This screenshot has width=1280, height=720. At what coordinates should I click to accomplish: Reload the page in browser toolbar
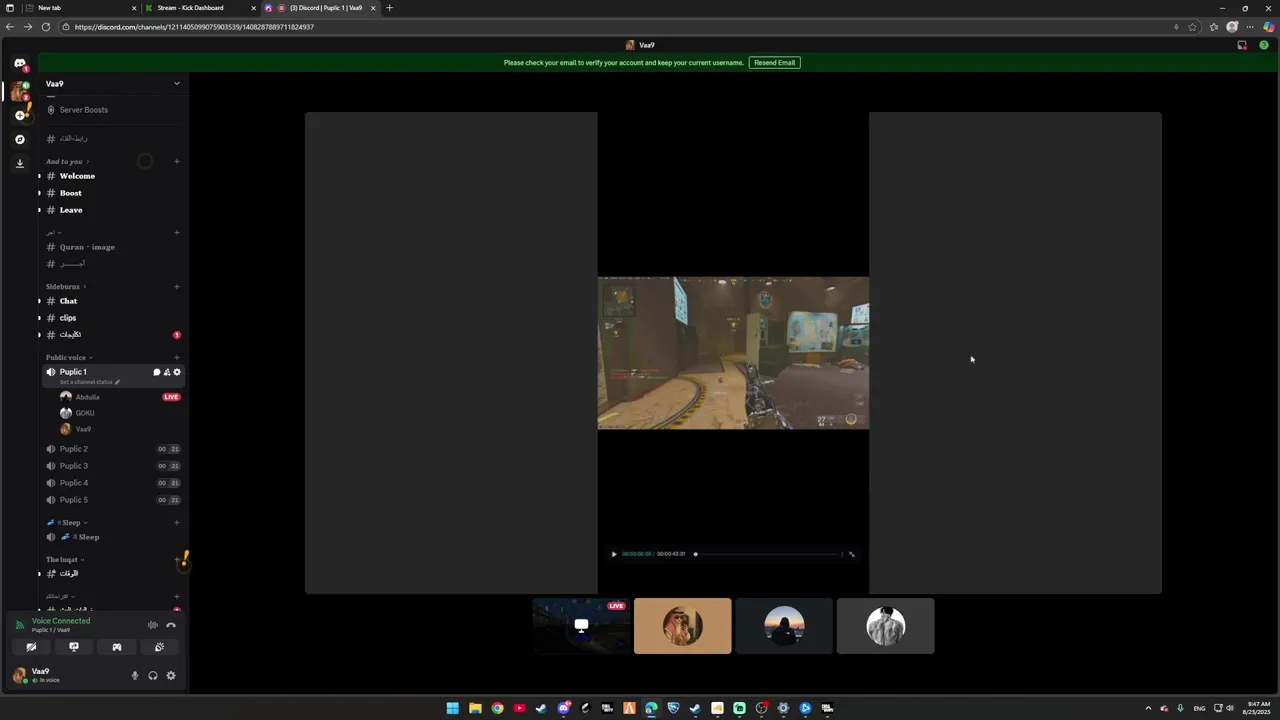click(x=46, y=27)
